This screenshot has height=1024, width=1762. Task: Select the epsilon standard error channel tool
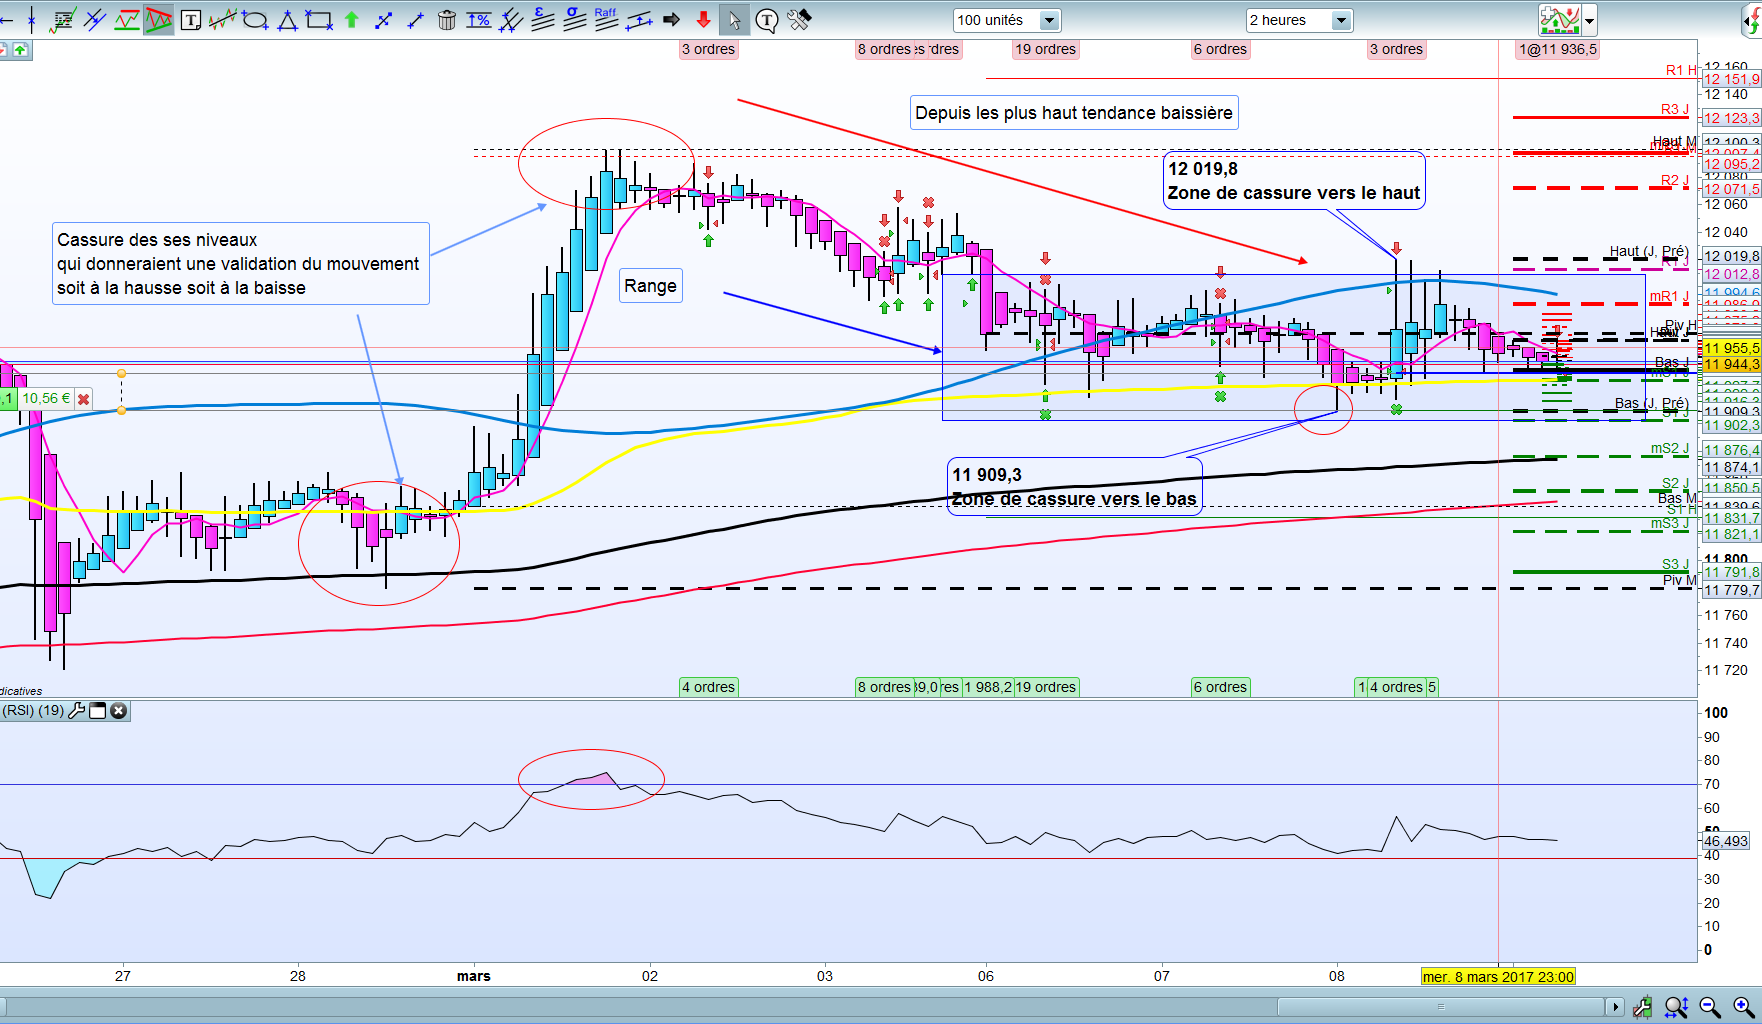coord(543,19)
